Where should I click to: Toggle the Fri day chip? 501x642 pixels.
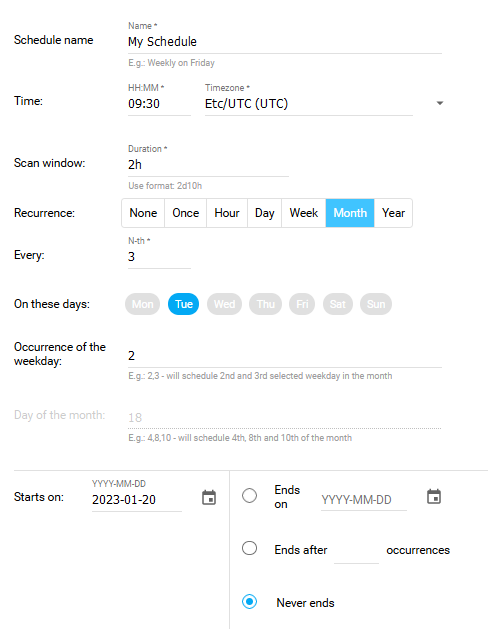tap(302, 304)
